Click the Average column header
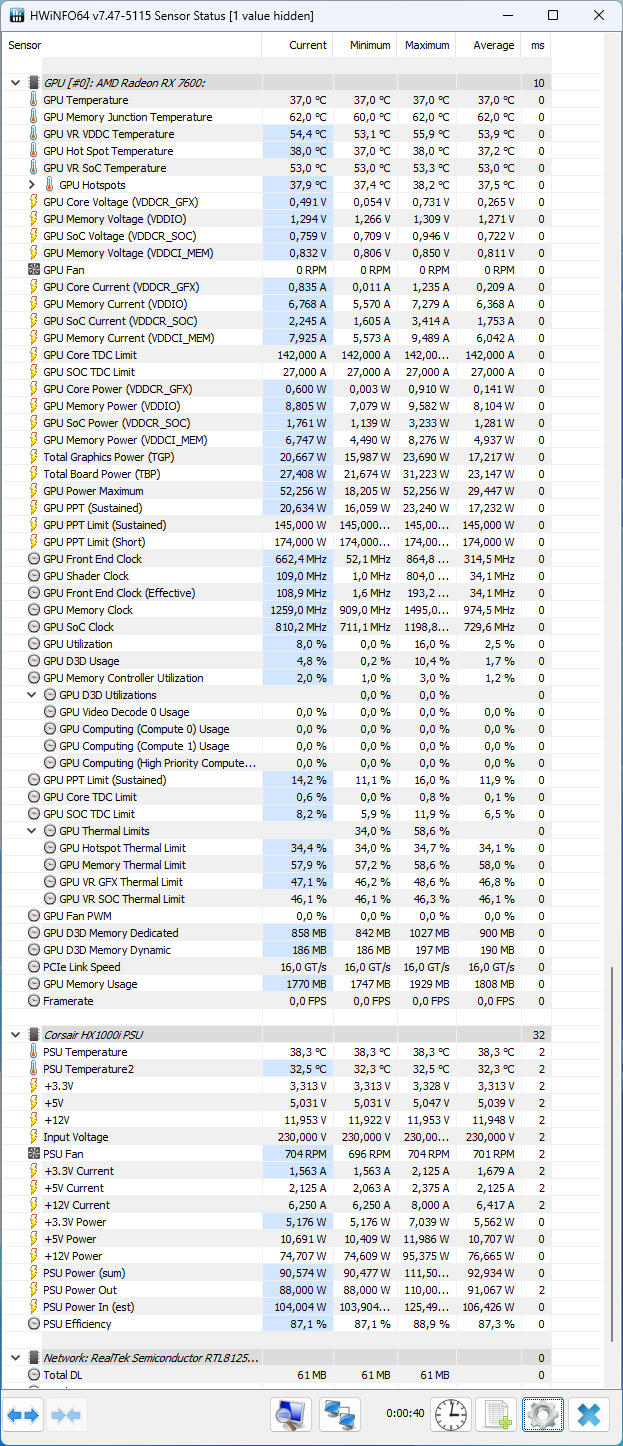Image resolution: width=623 pixels, height=1446 pixels. (x=489, y=45)
